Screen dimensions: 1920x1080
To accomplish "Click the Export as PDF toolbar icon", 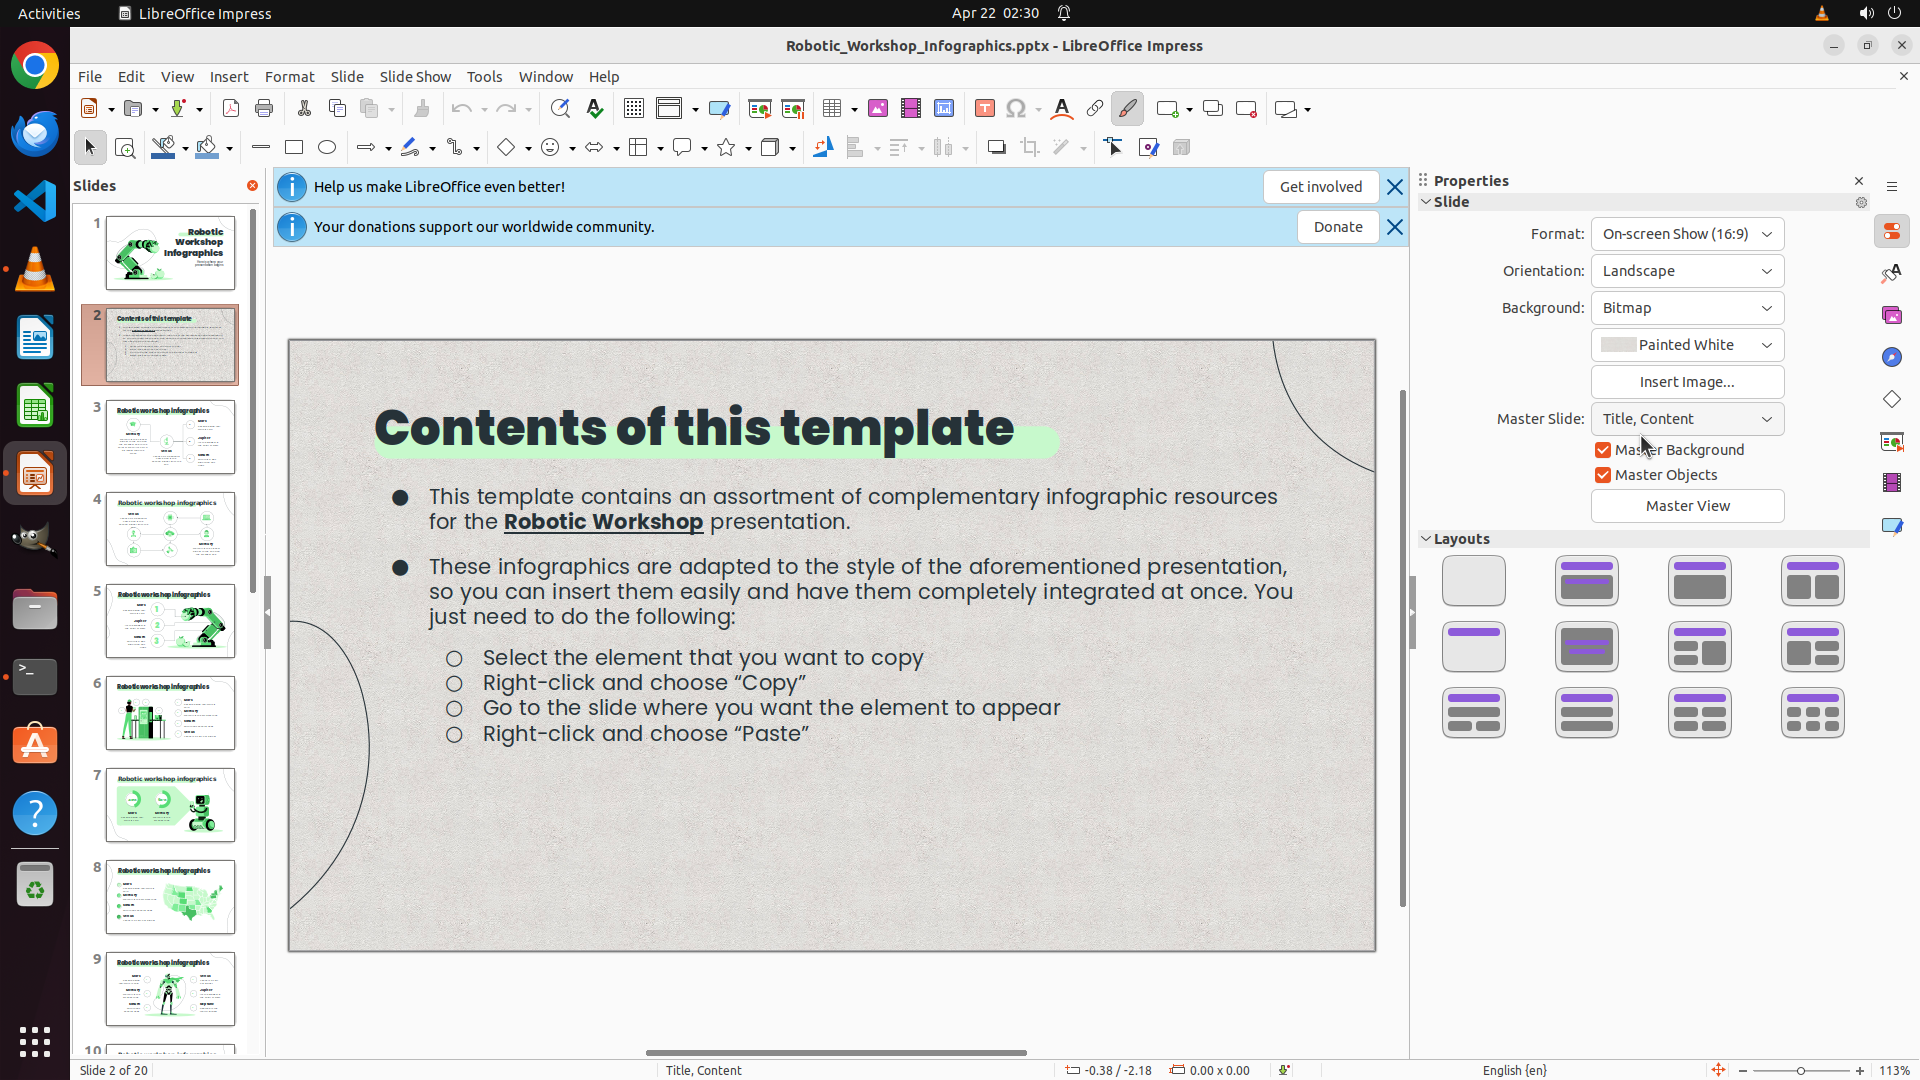I will (x=231, y=109).
